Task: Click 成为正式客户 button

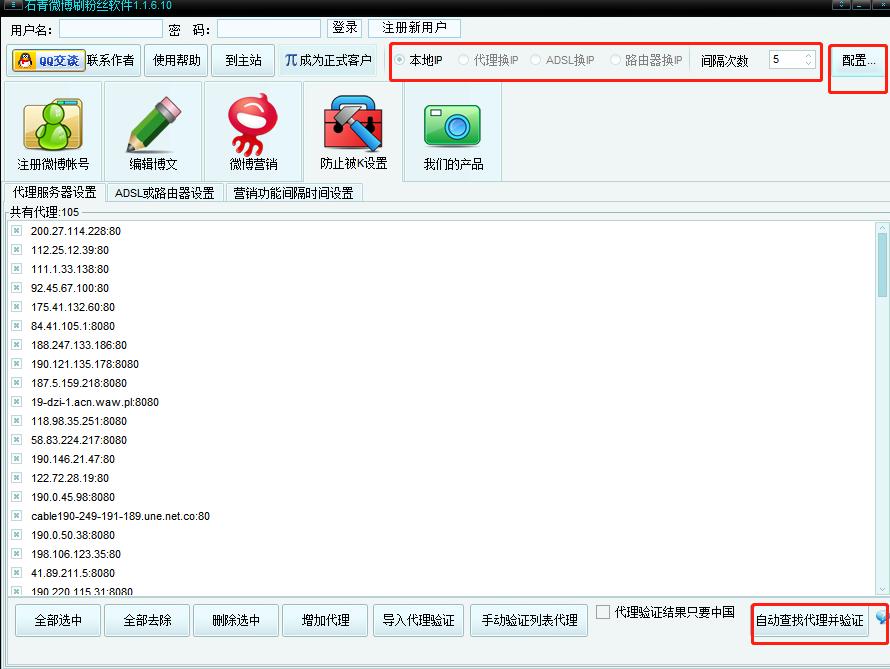Action: pos(328,60)
